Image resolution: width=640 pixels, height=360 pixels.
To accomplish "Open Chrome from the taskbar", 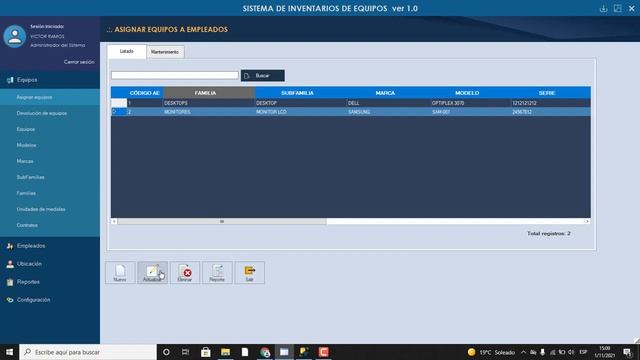I will (265, 352).
